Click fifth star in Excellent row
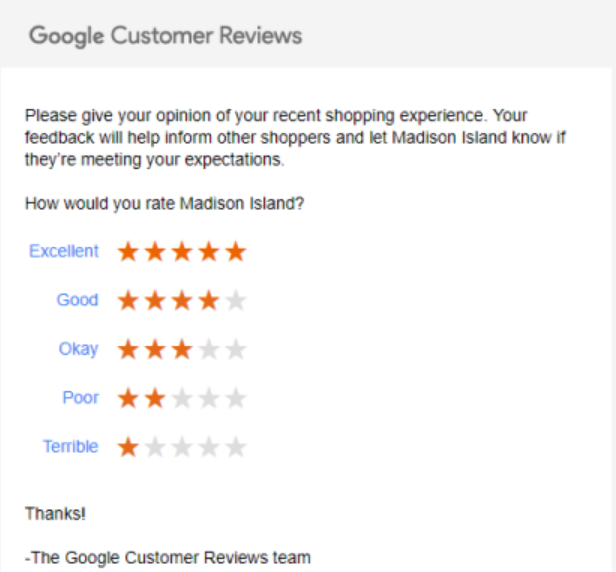 click(x=236, y=251)
